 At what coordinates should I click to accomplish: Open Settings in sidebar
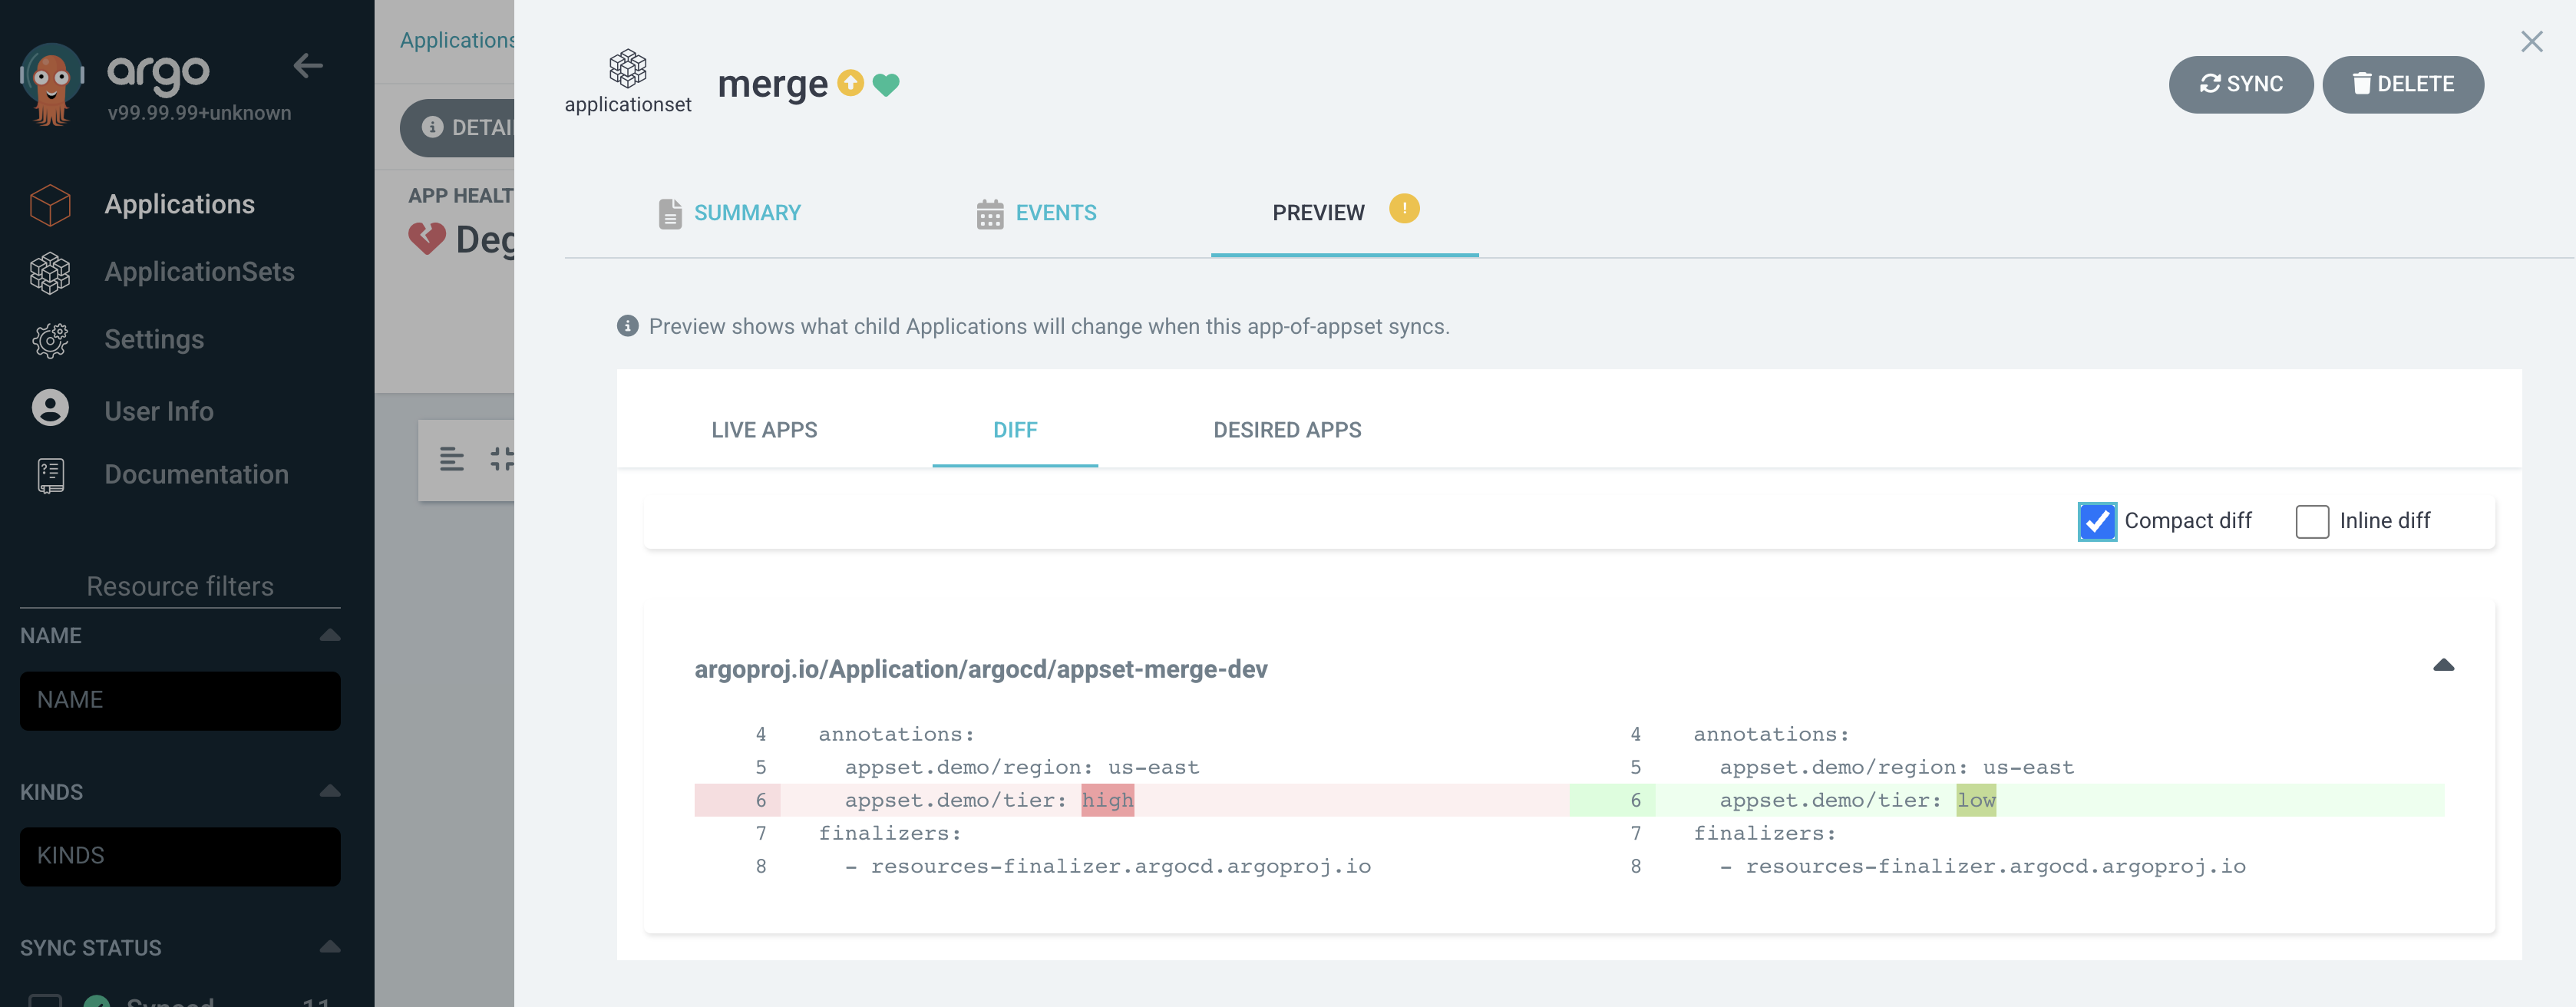[154, 340]
